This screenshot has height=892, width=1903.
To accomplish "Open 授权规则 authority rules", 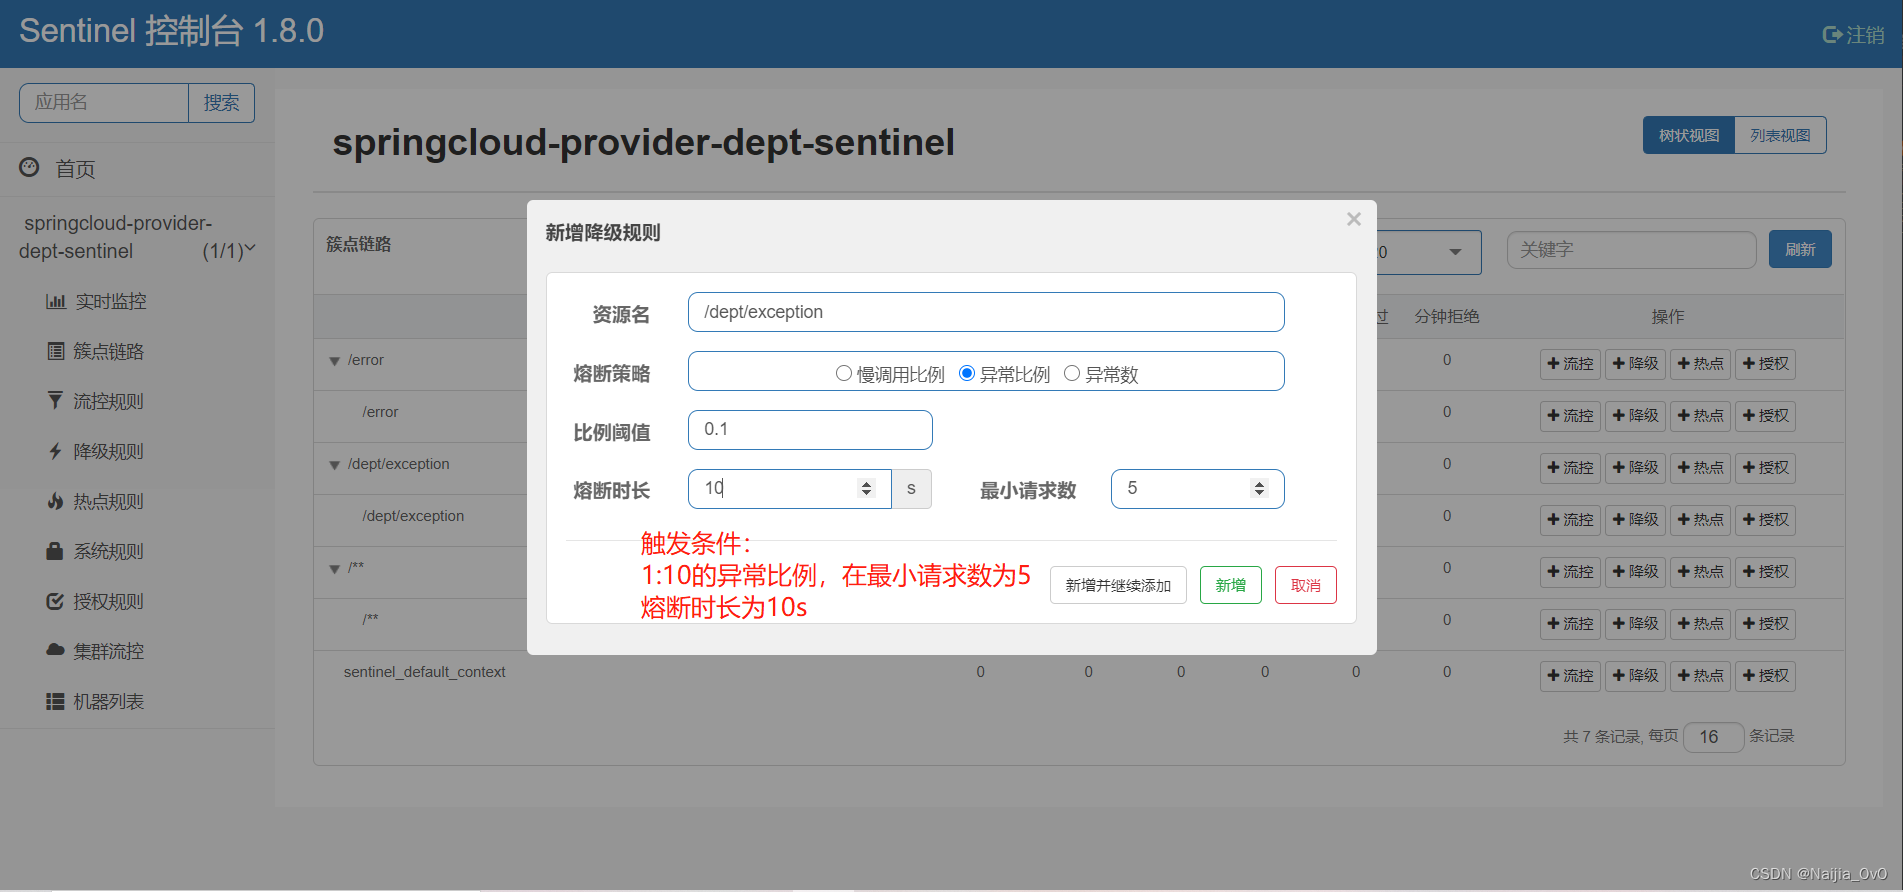I will point(96,601).
